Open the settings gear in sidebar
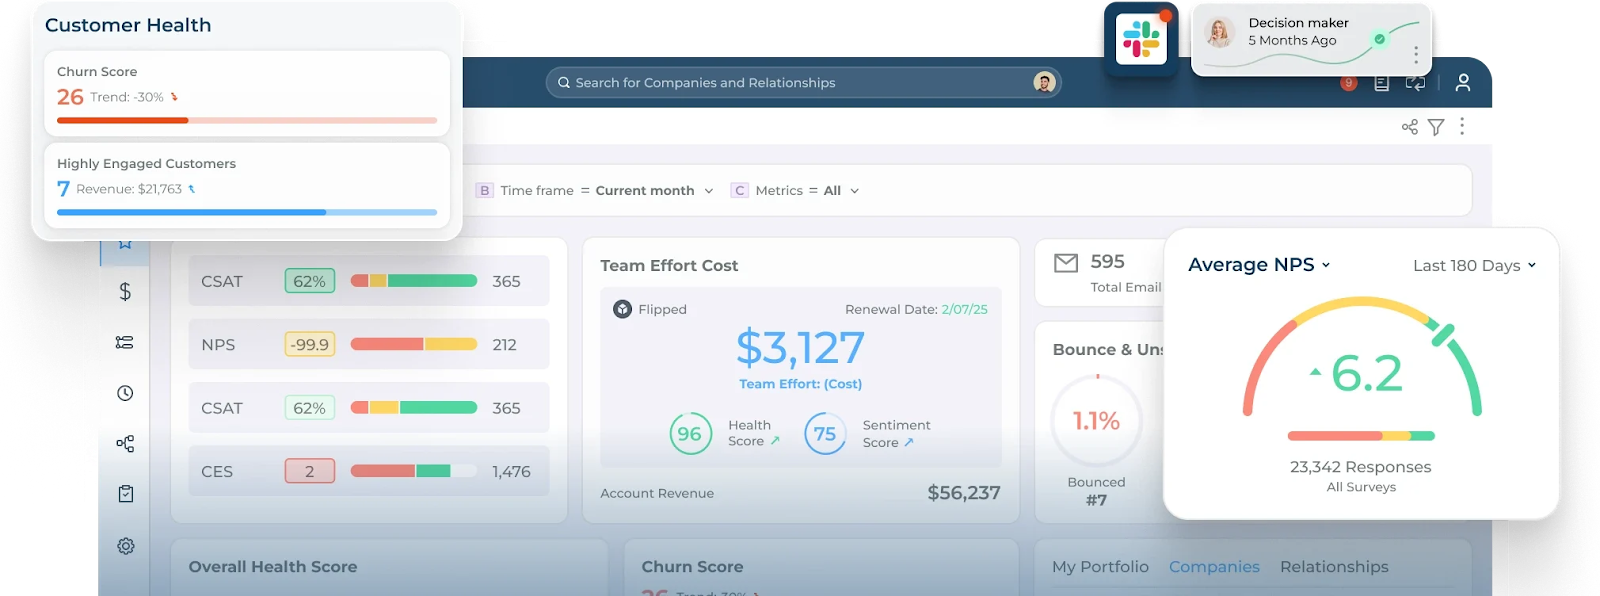This screenshot has width=1600, height=596. click(125, 546)
